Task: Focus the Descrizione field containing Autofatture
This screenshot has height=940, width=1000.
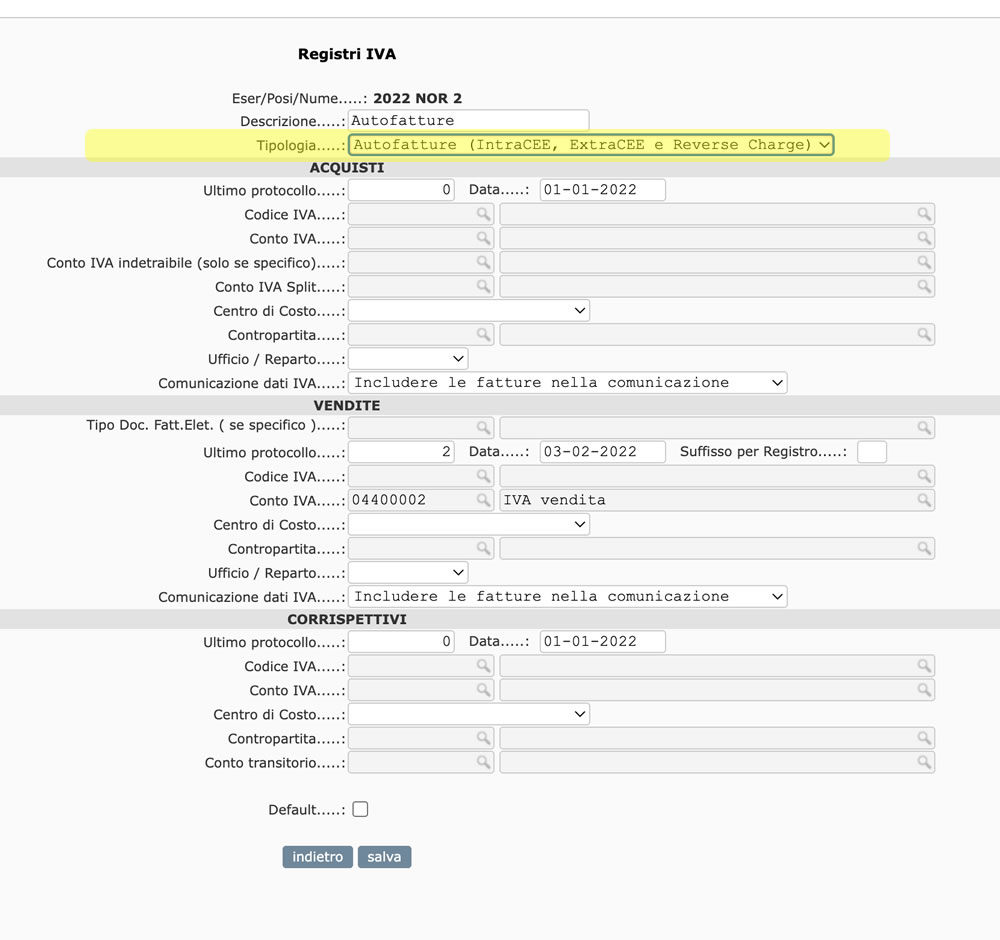Action: (469, 121)
